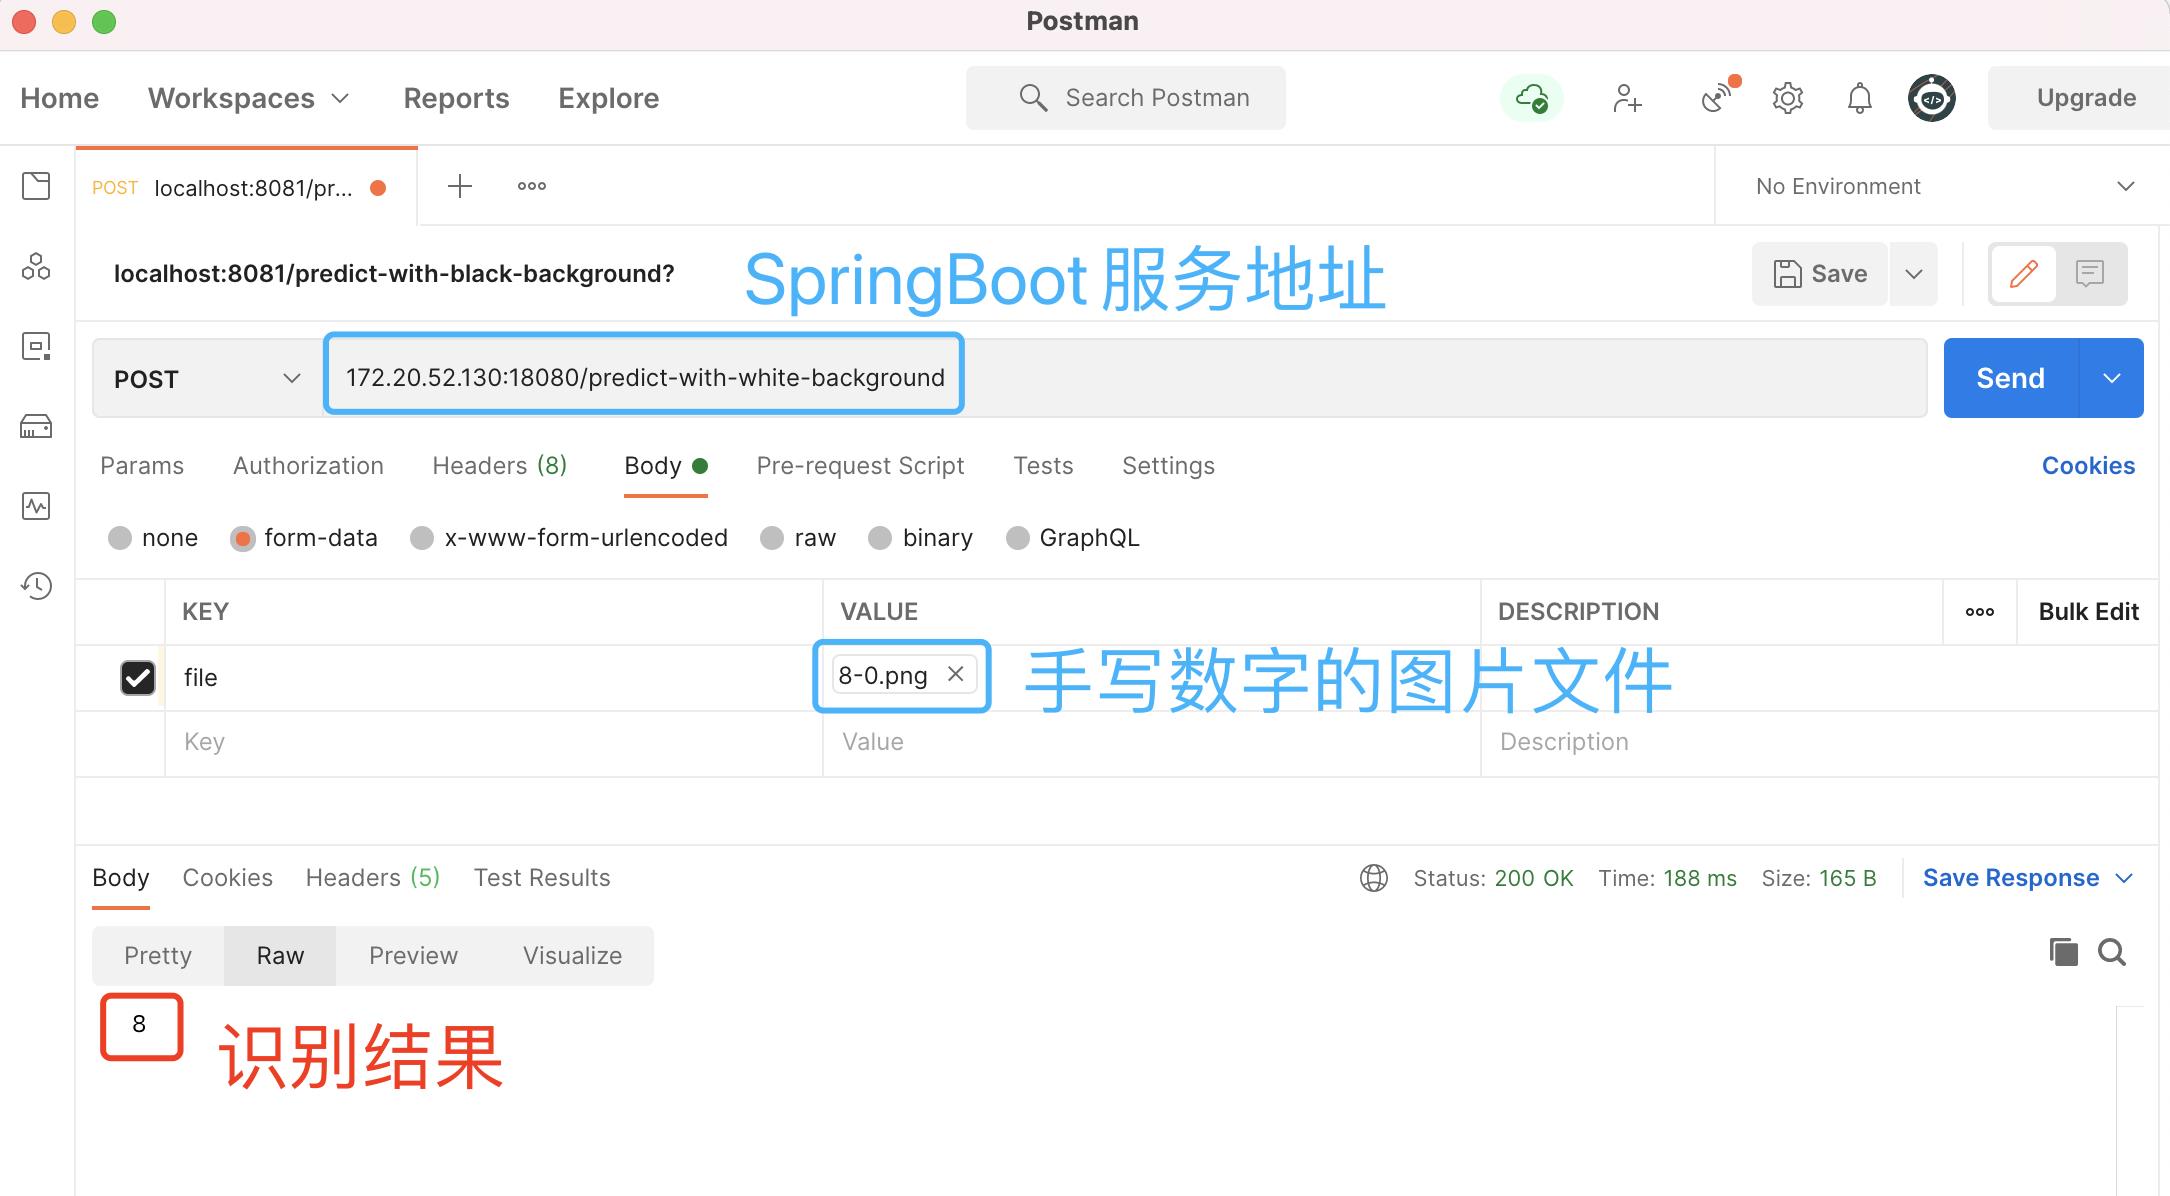Click the settings gear icon

click(x=1787, y=97)
